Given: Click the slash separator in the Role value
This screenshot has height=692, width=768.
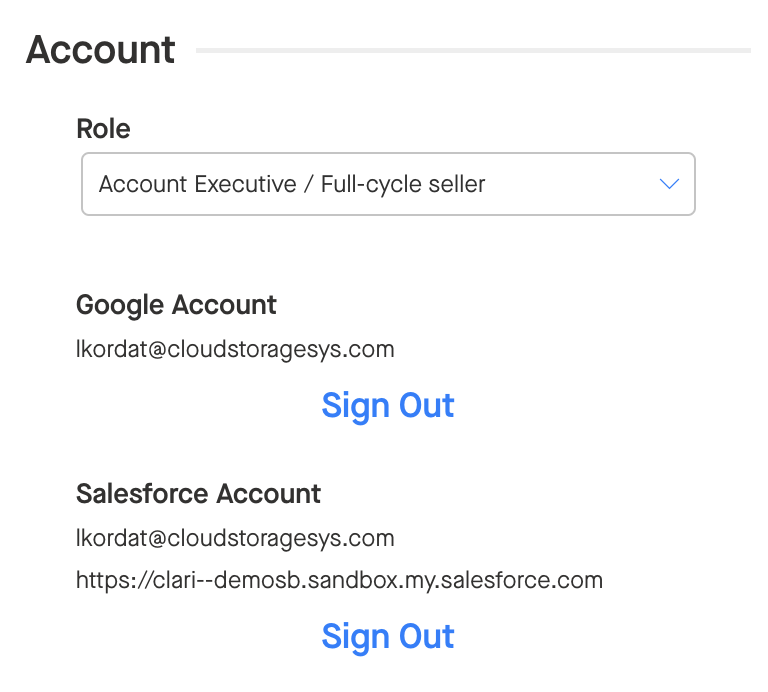Looking at the screenshot, I should pos(308,184).
